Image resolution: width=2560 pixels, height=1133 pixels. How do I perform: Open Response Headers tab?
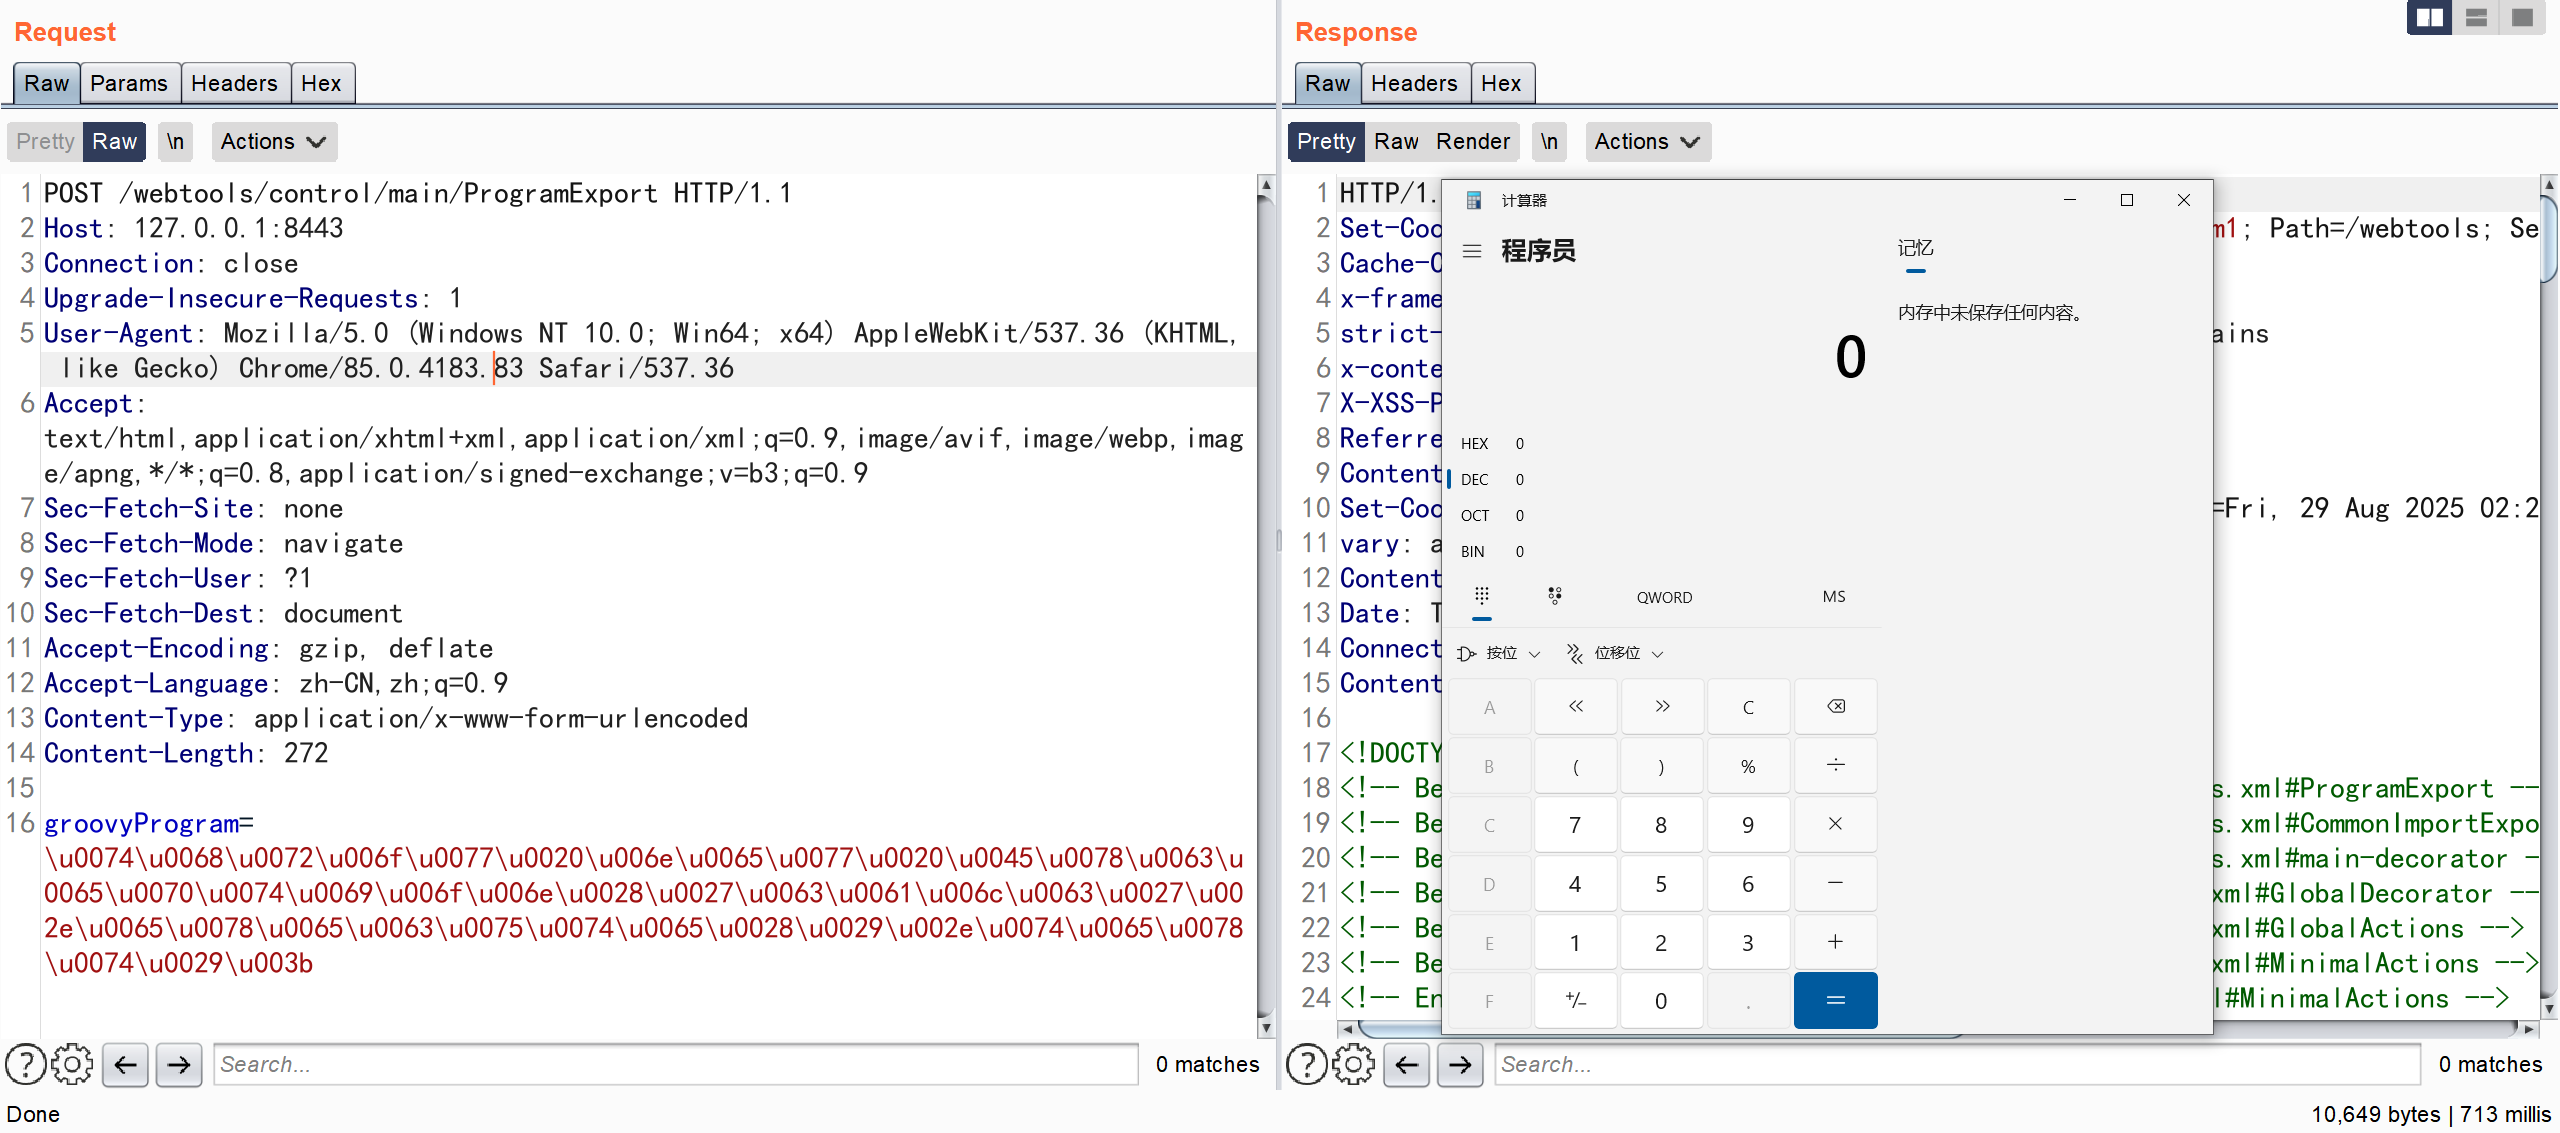point(1413,83)
